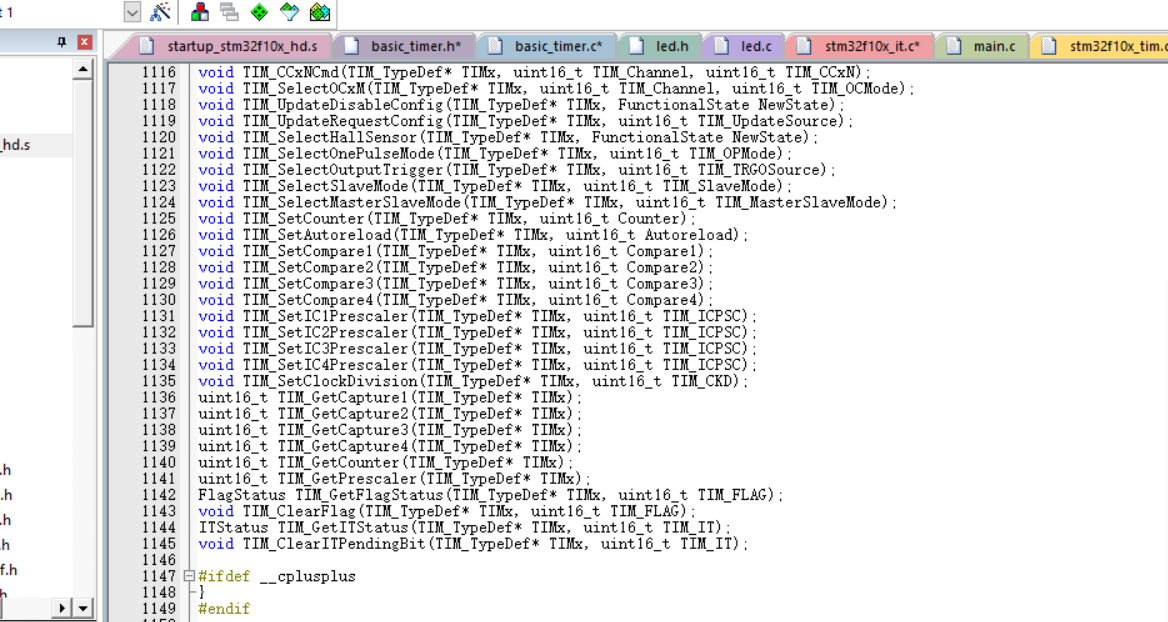Launch the Pack Installer icon

[319, 12]
